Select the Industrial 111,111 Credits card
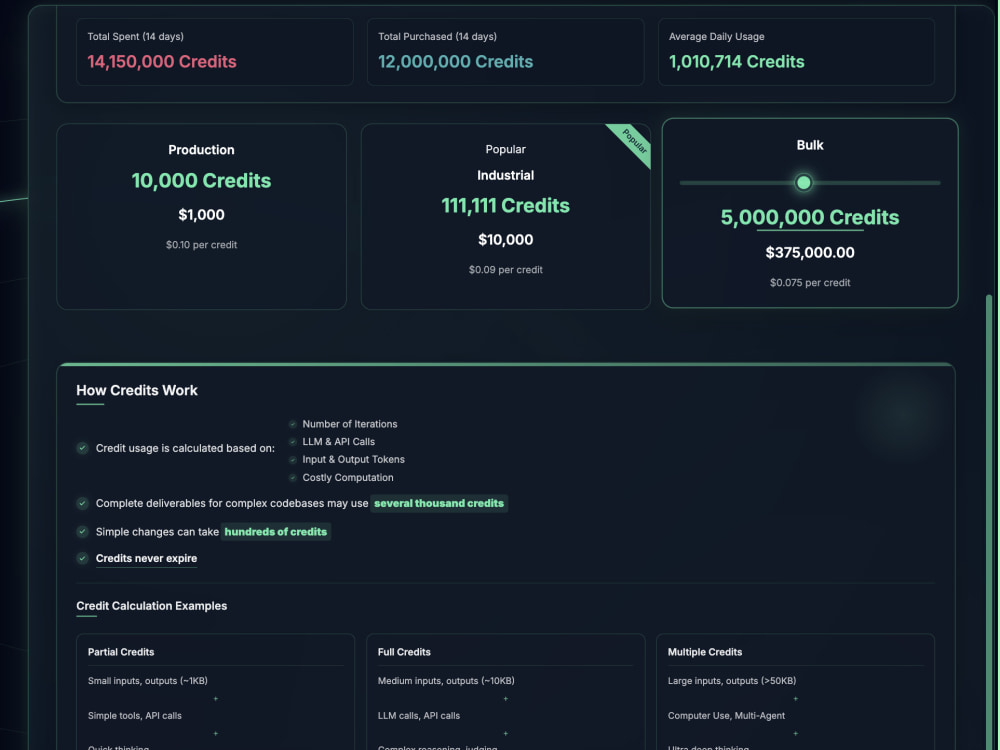 506,217
